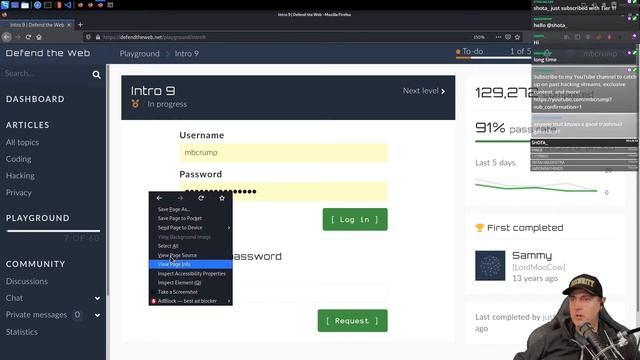Click Sammy's avatar thumbnail
This screenshot has height=360, width=640.
(x=490, y=266)
